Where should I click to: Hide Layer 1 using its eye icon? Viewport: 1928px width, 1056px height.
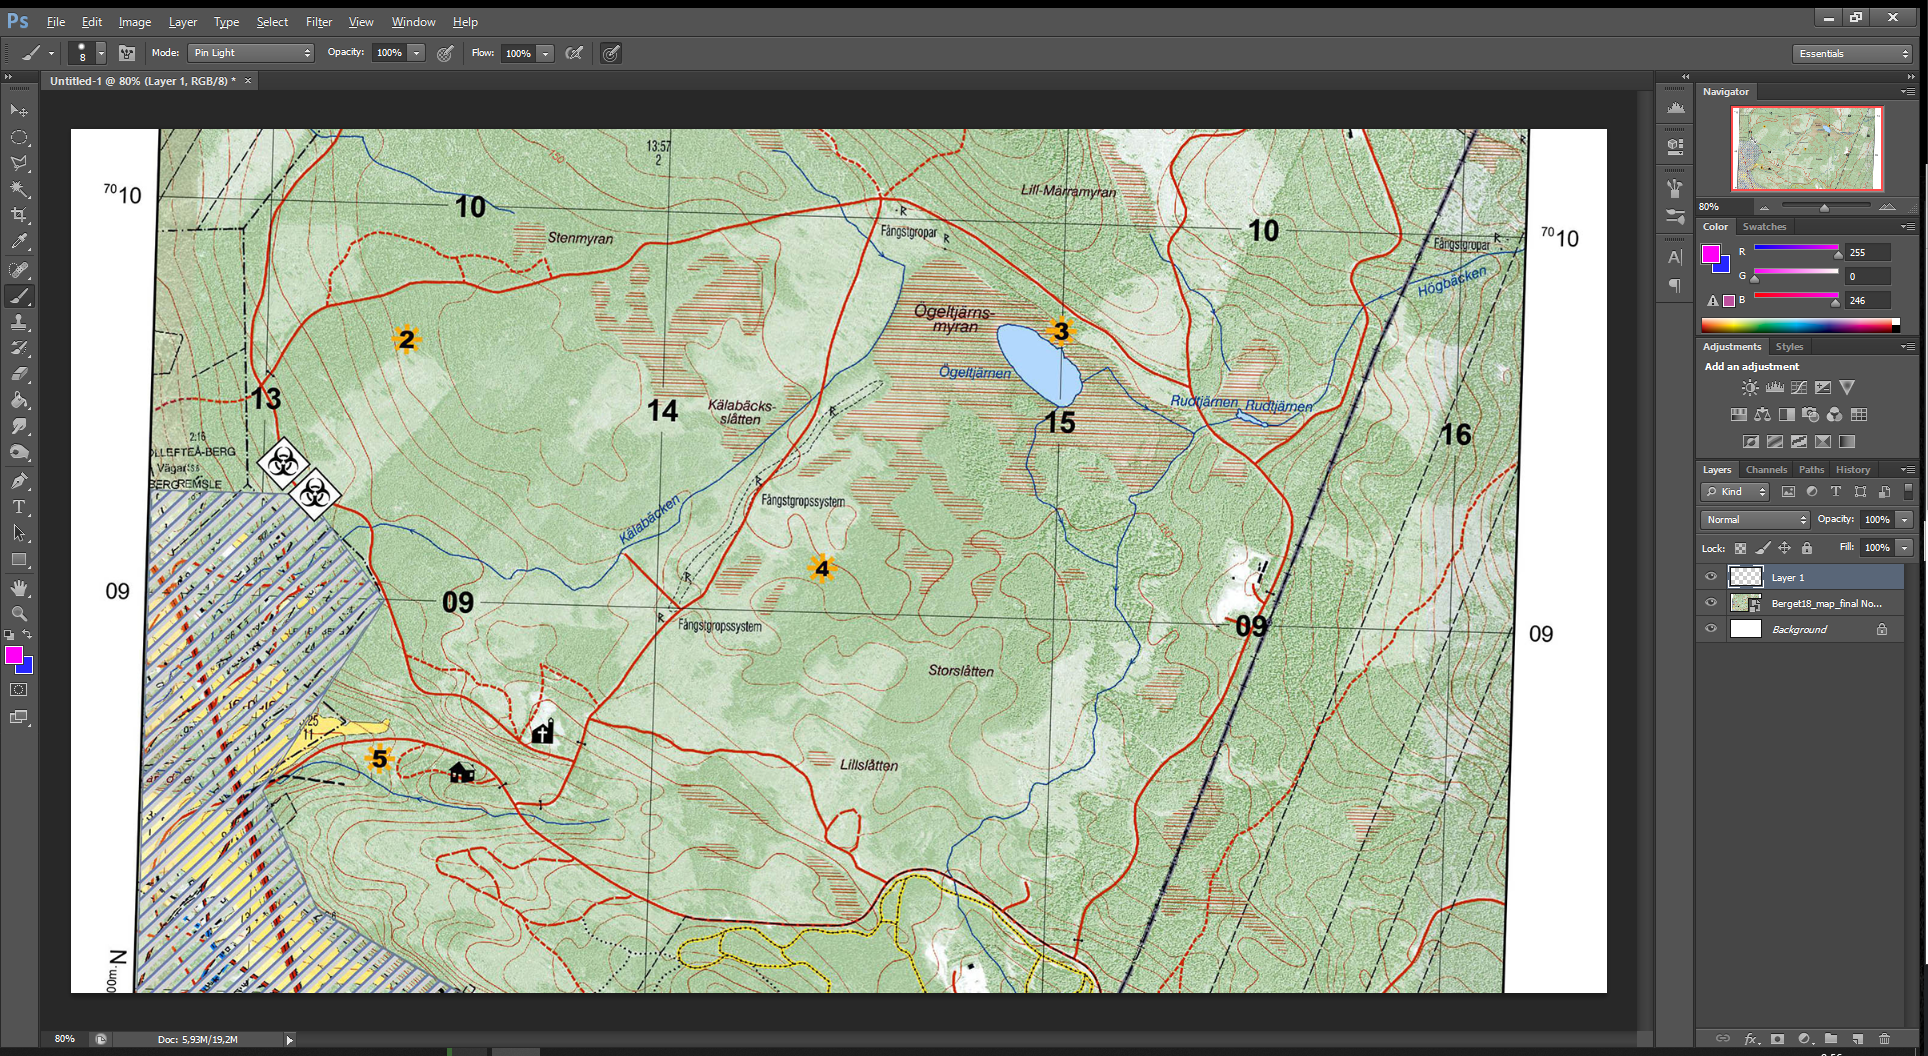click(1711, 577)
